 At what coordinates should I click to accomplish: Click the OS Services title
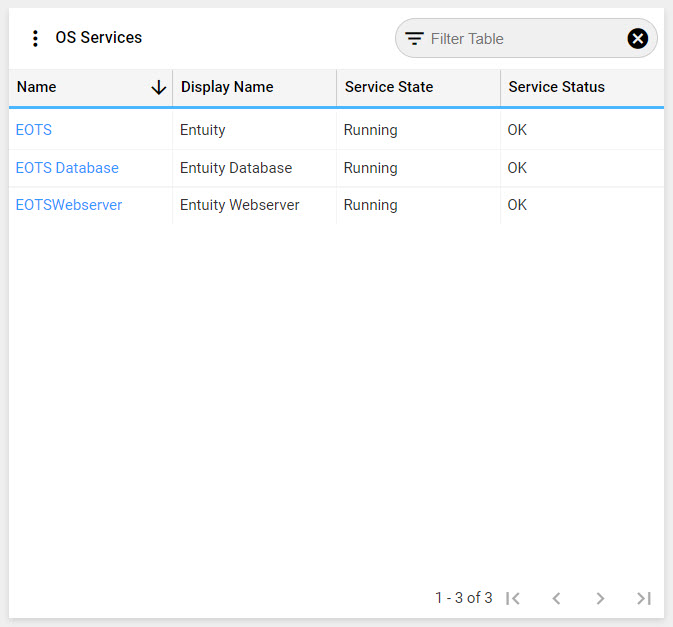(99, 38)
